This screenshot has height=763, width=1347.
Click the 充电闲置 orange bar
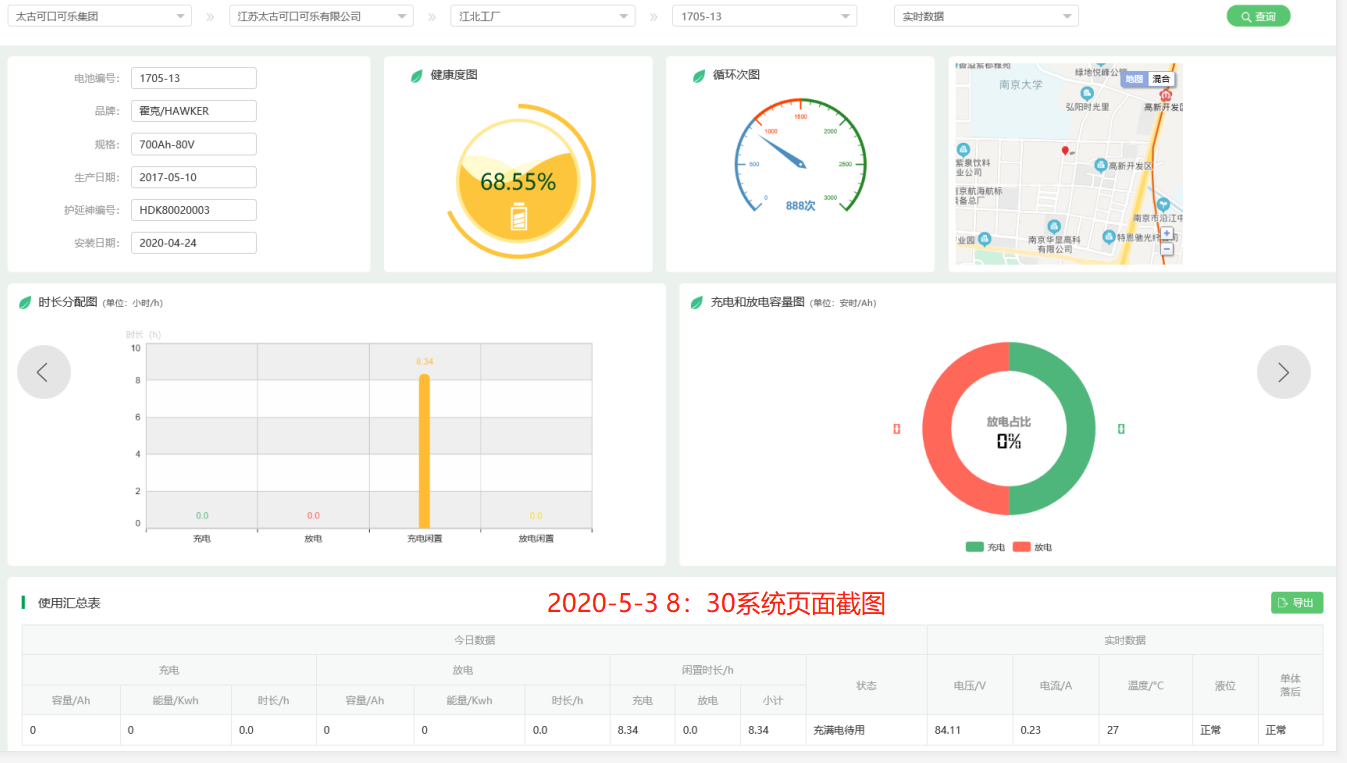424,450
